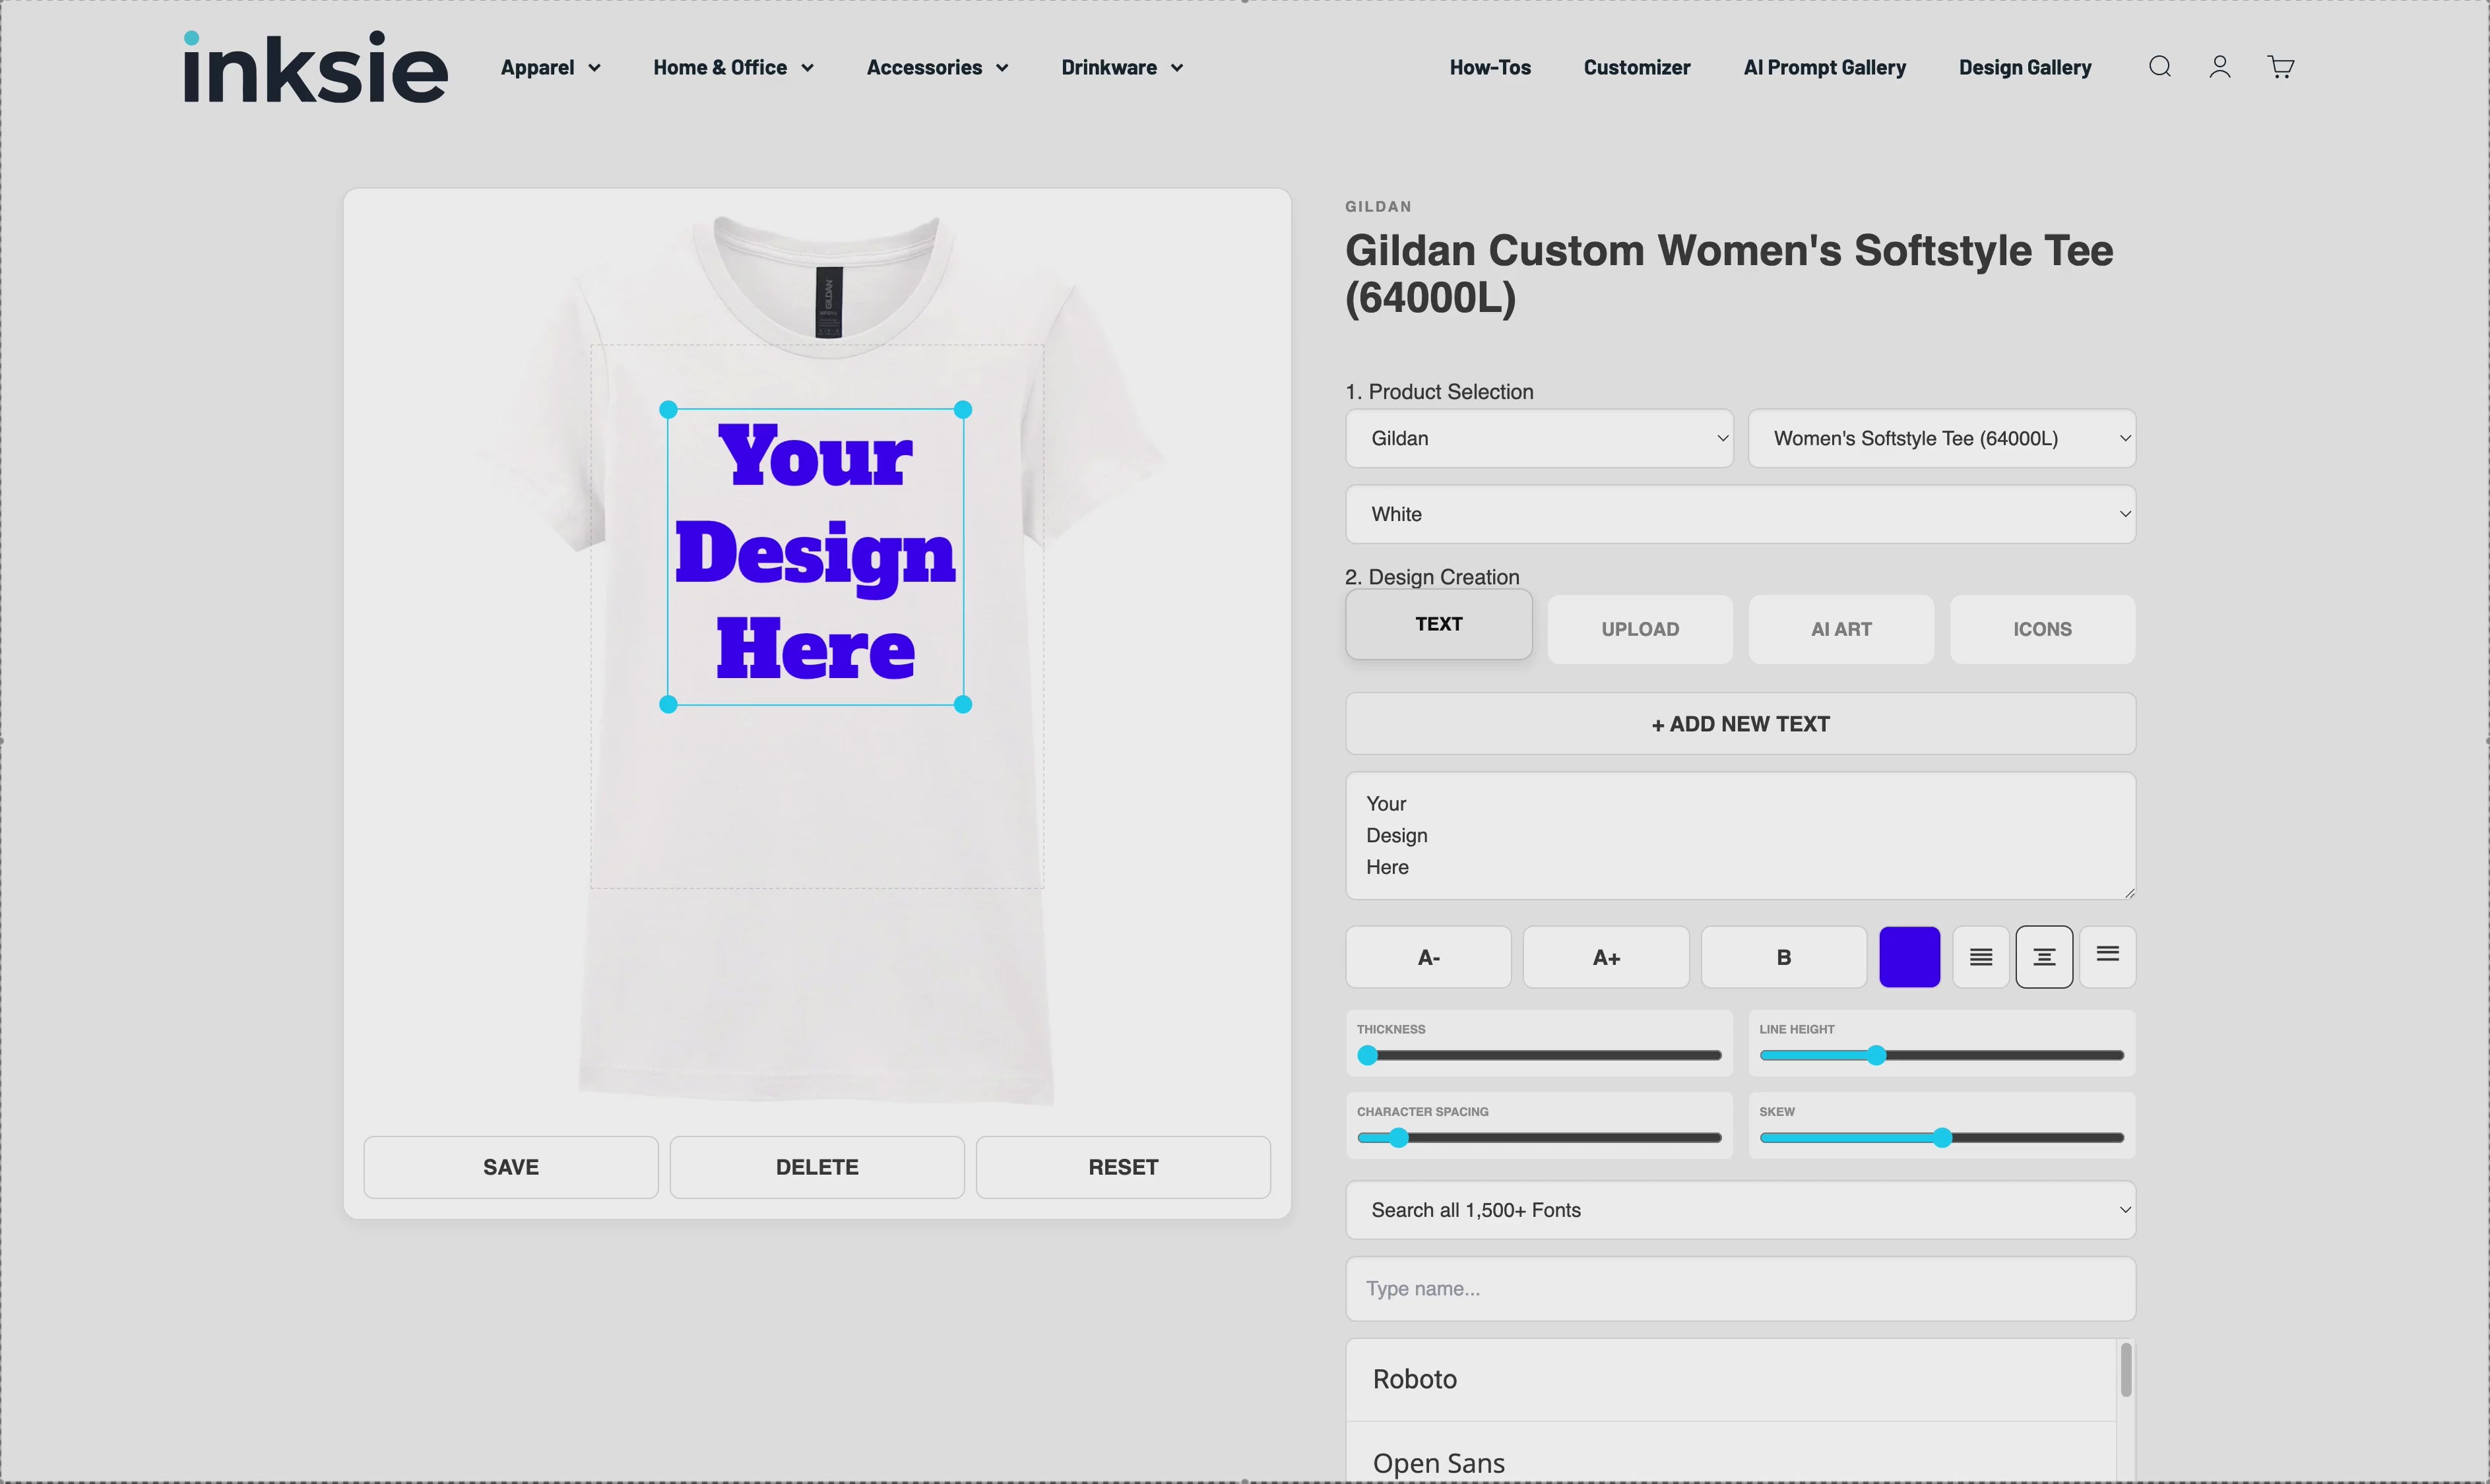Open the shopping cart icon
The image size is (2490, 1484).
[2280, 67]
